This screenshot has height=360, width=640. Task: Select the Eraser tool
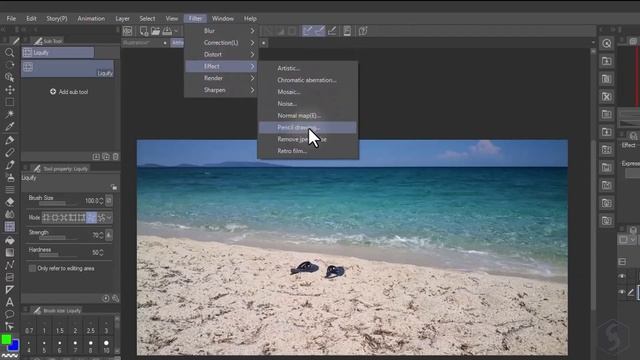[x=9, y=202]
